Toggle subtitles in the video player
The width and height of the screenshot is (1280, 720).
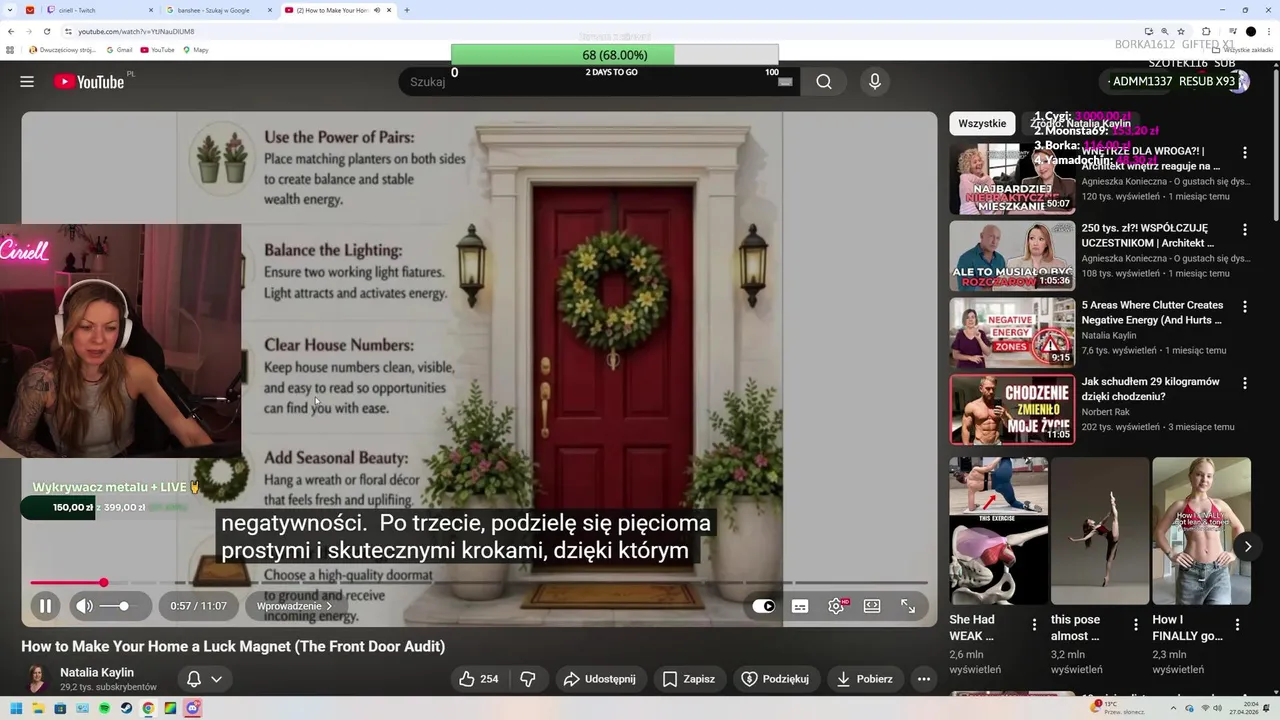point(800,606)
